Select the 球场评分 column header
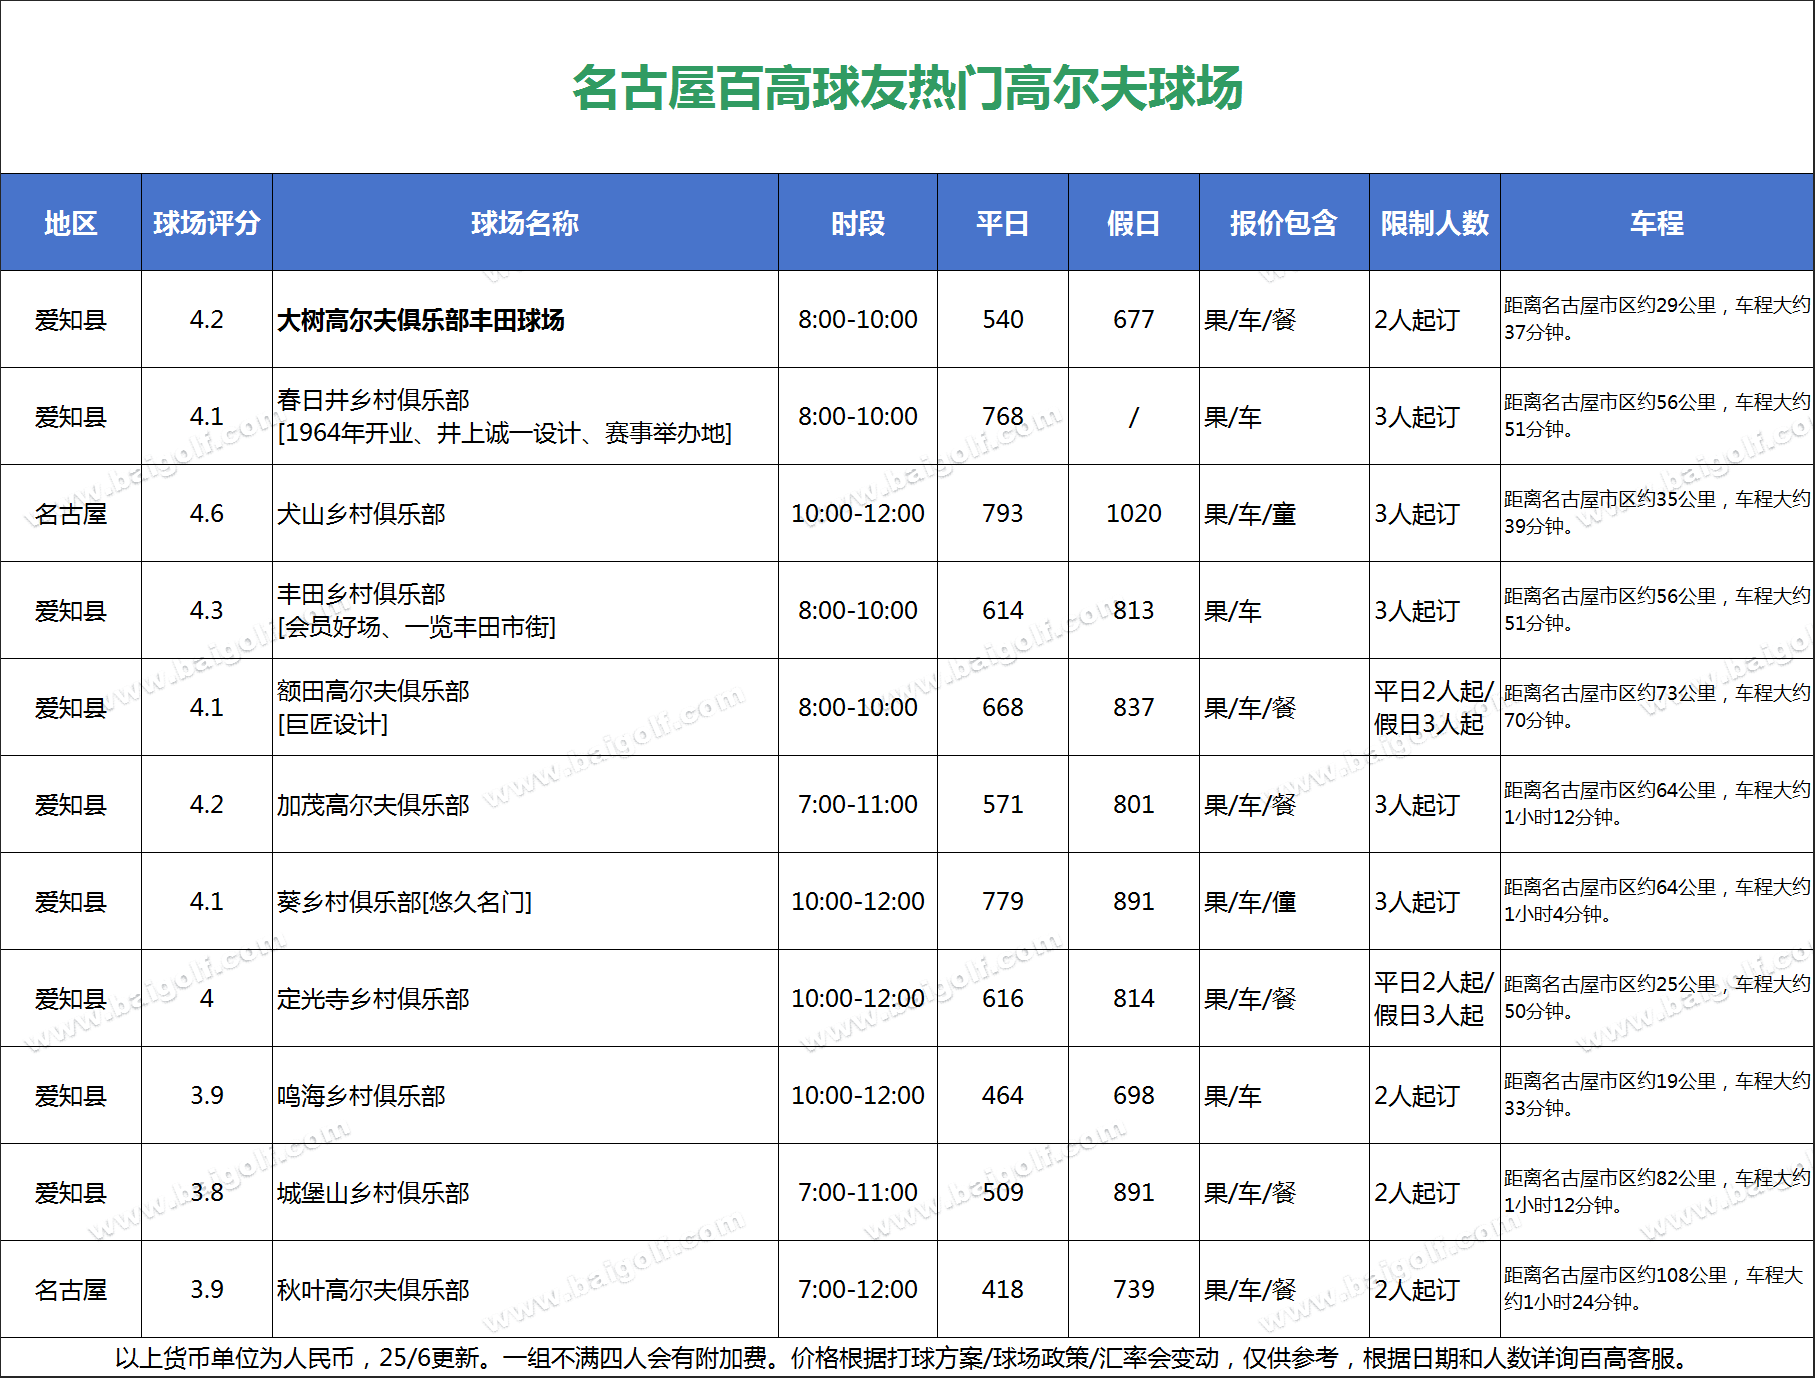 click(x=207, y=223)
